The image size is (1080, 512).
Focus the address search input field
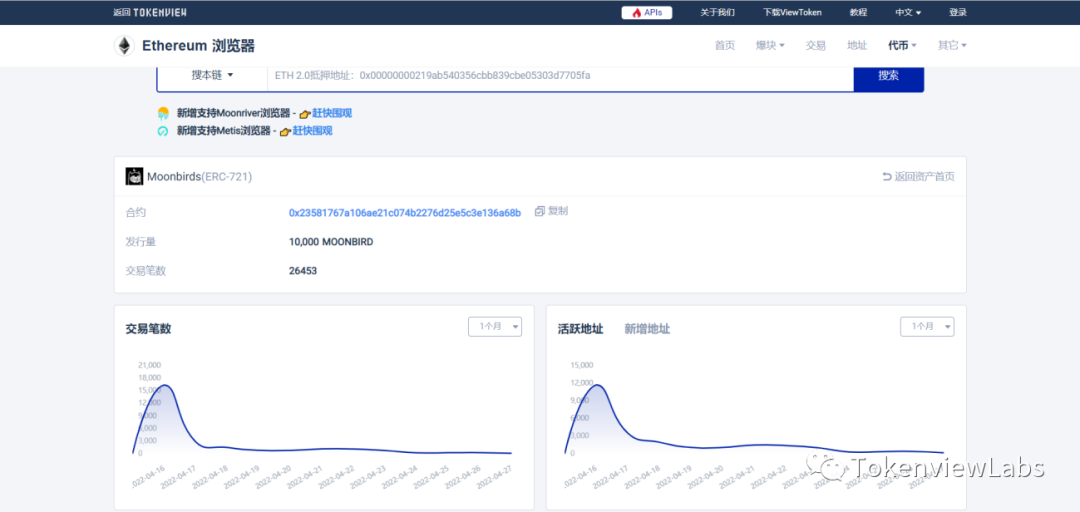pyautogui.click(x=560, y=76)
